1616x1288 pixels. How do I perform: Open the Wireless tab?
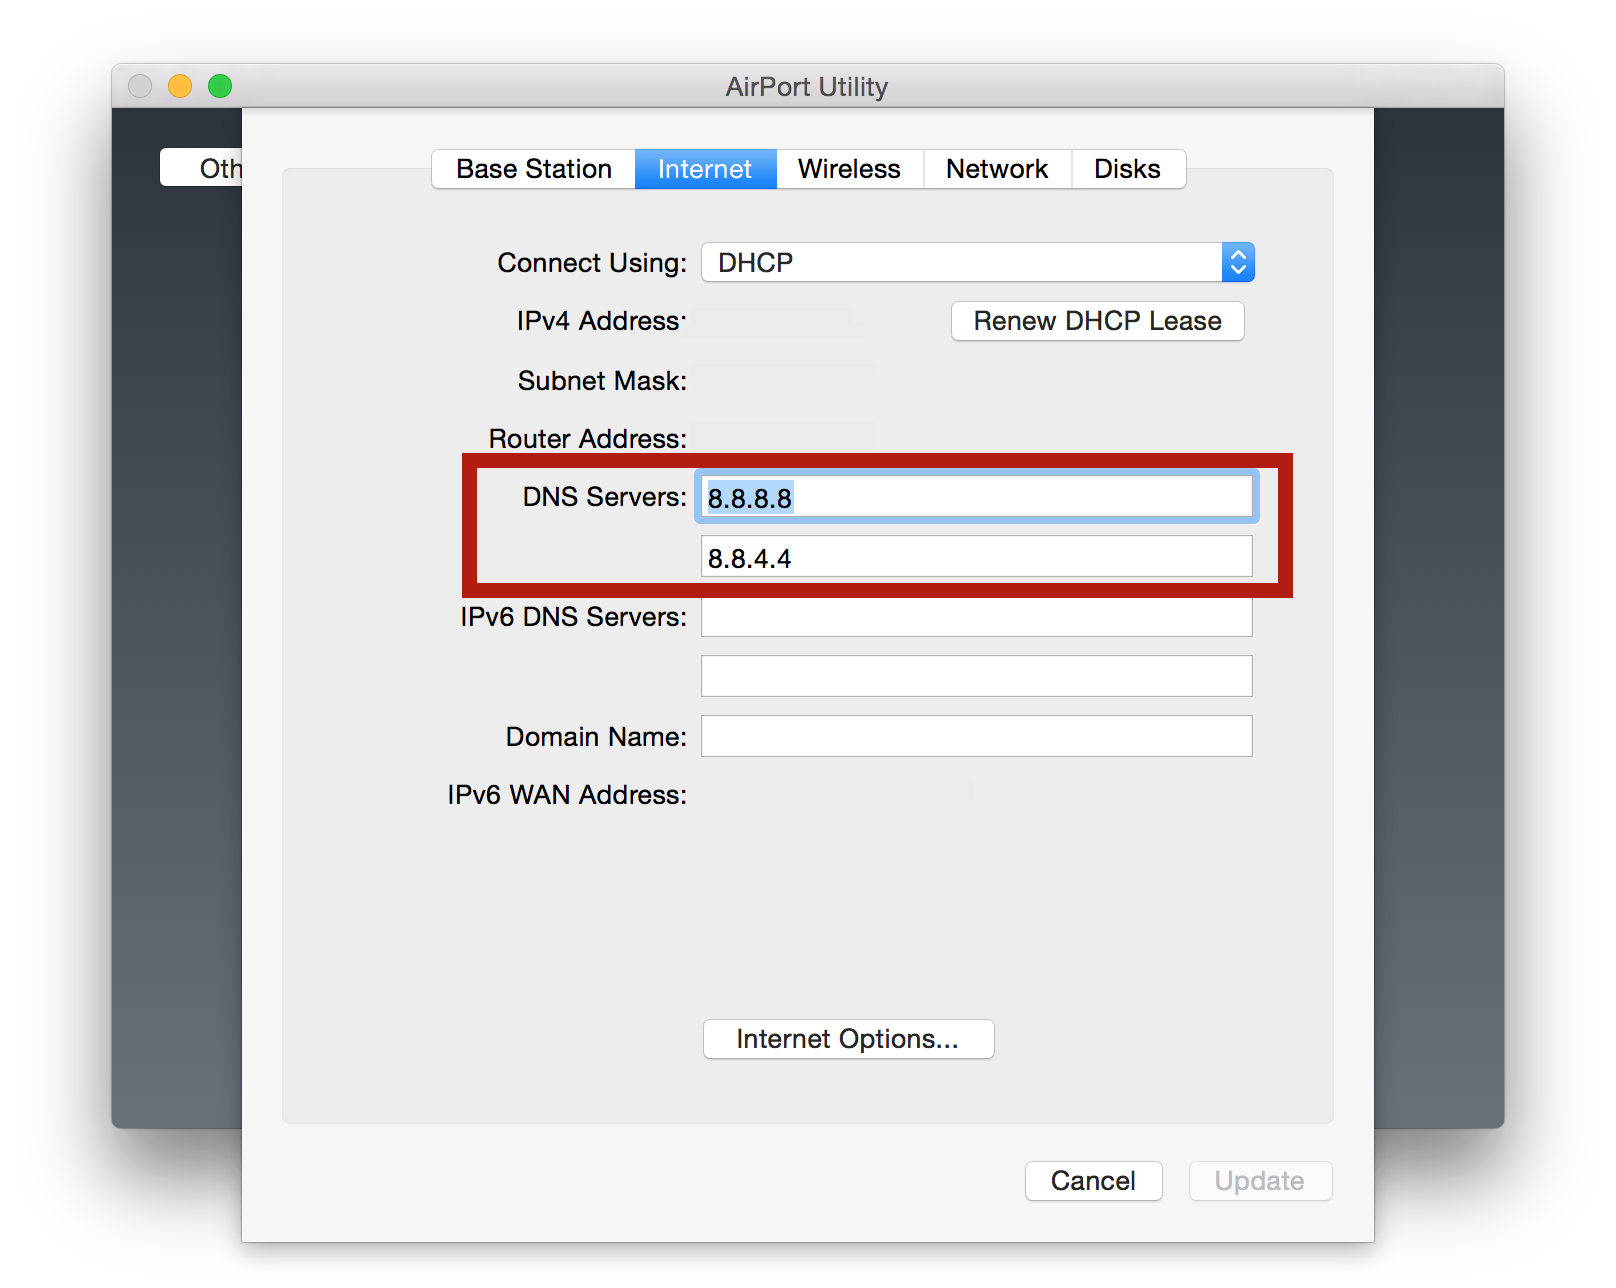pos(849,169)
